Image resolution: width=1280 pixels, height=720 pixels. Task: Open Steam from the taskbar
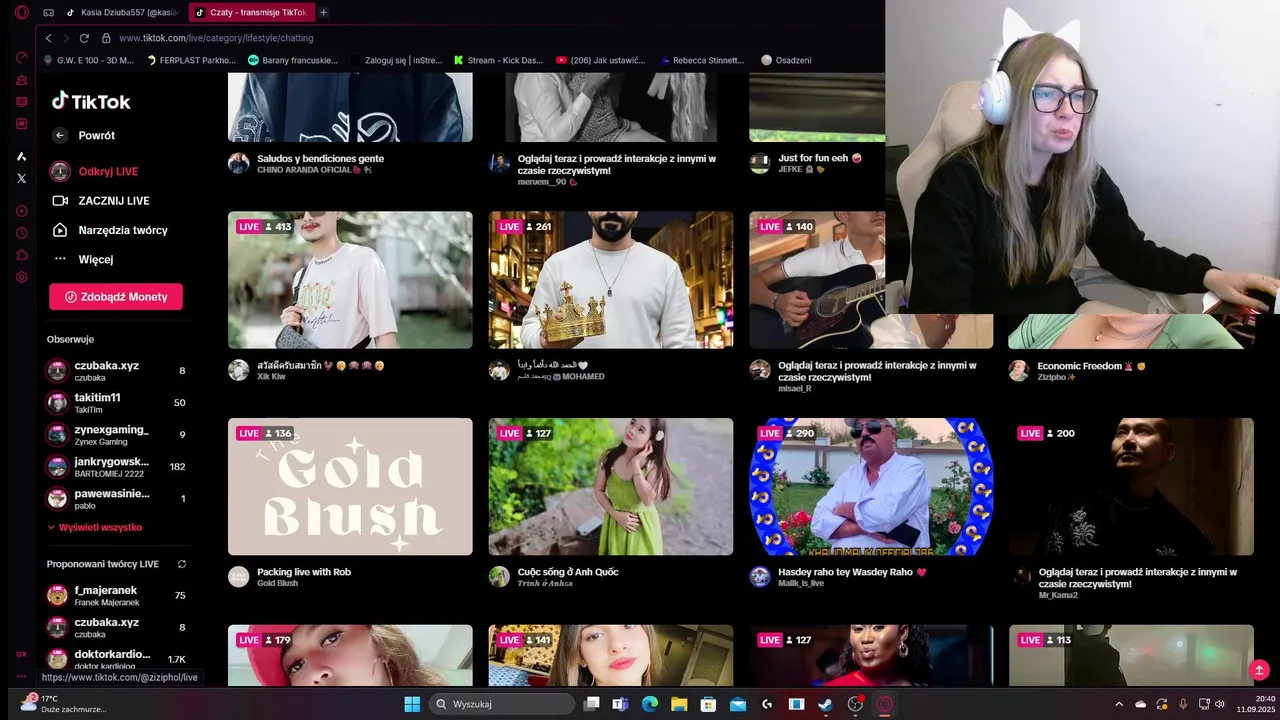(x=825, y=704)
